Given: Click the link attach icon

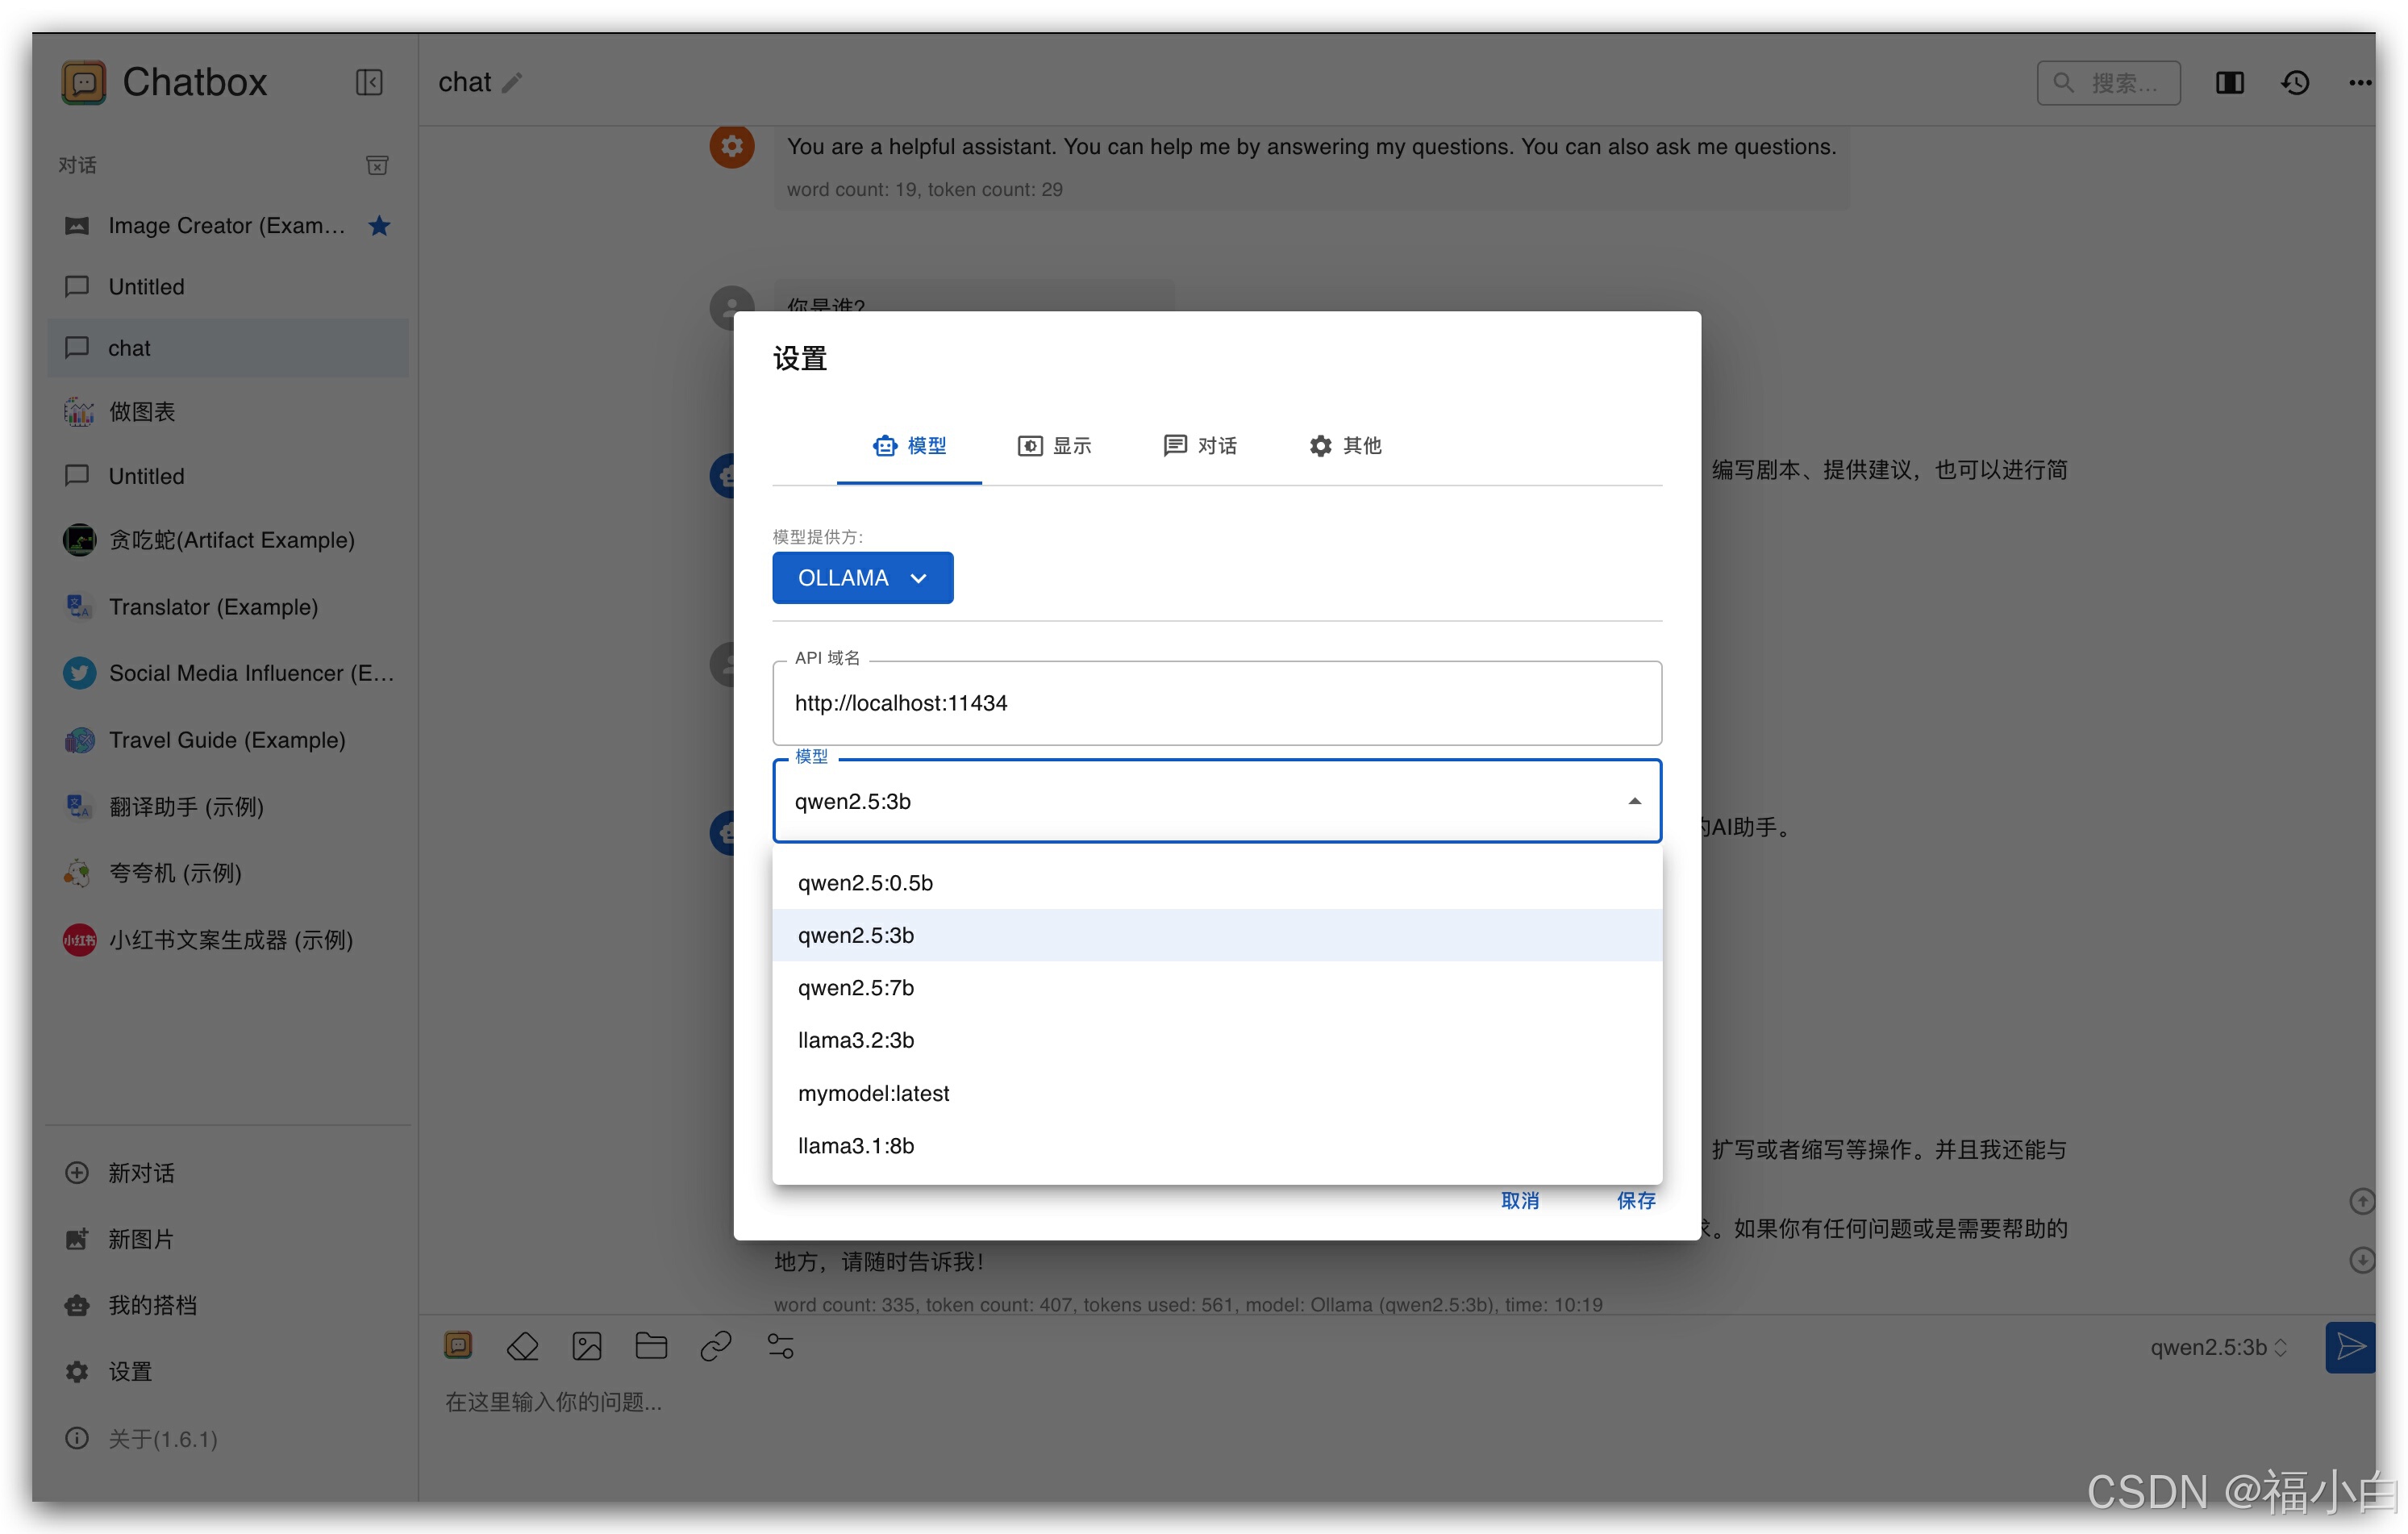Looking at the screenshot, I should pos(716,1346).
